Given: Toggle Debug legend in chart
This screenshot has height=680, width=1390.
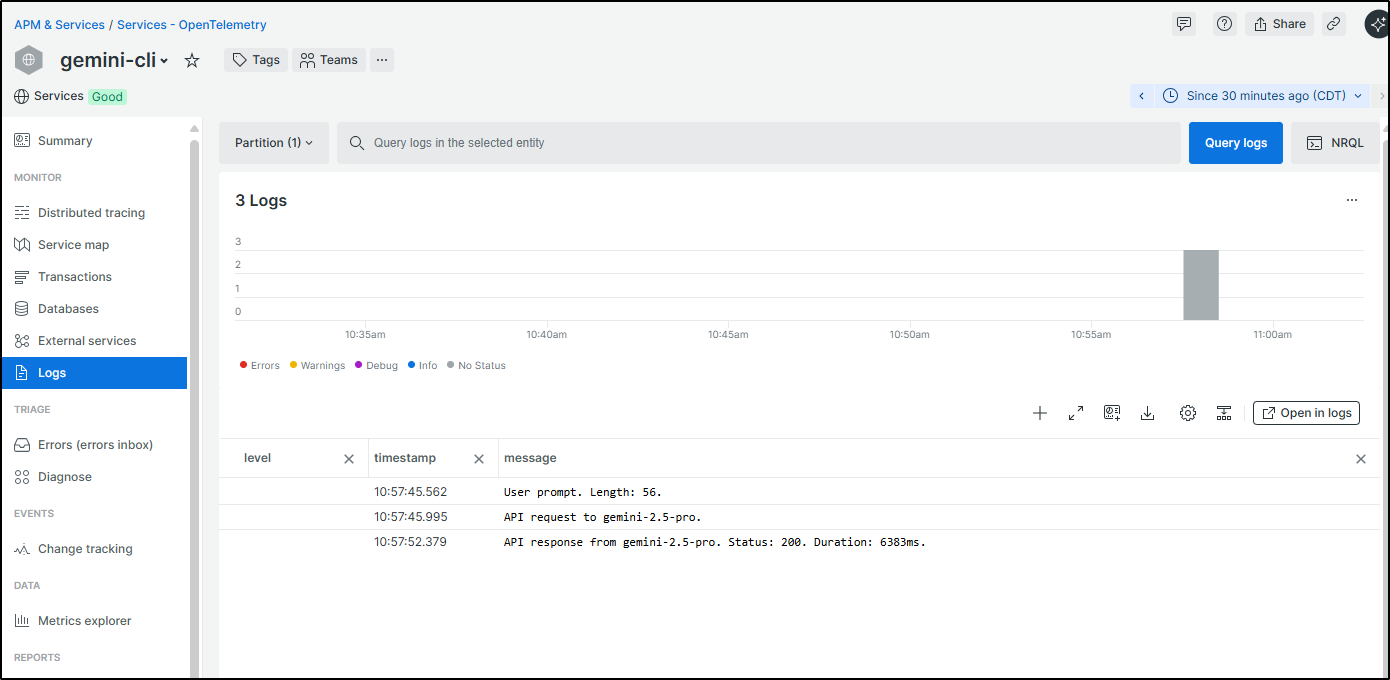Looking at the screenshot, I should (376, 365).
